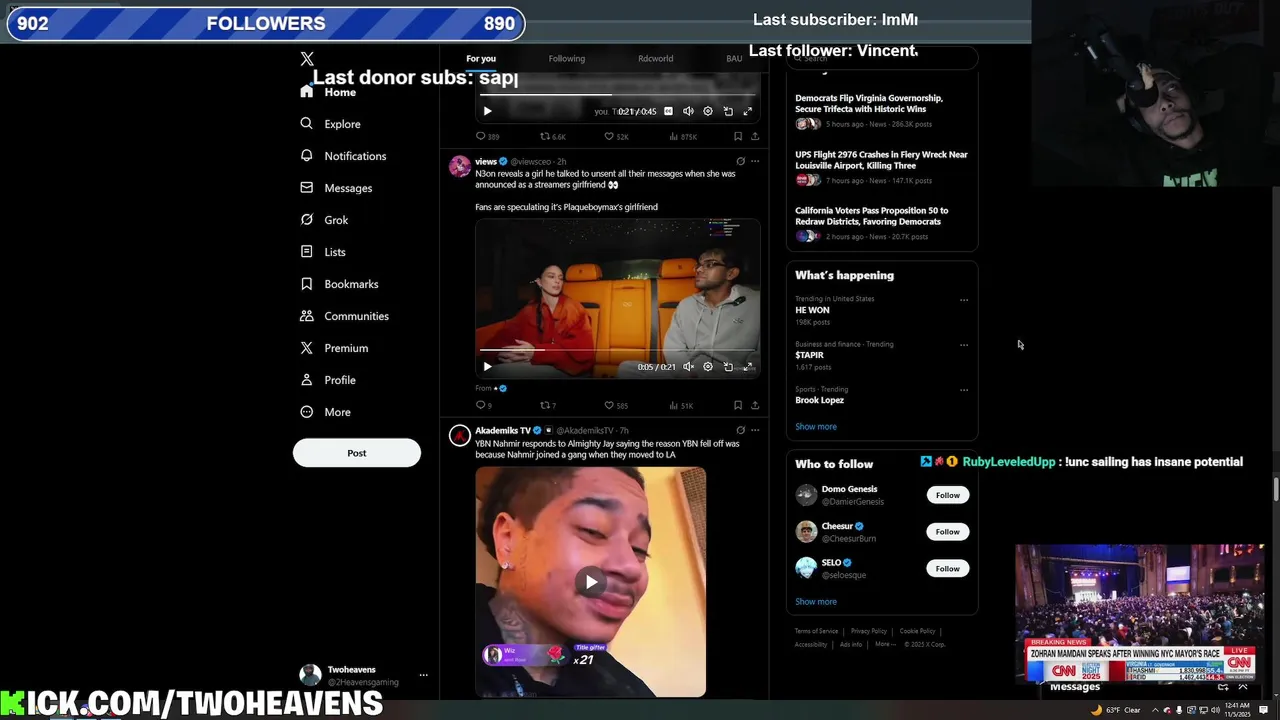Repost the views post
This screenshot has width=1280, height=720.
pyautogui.click(x=546, y=405)
